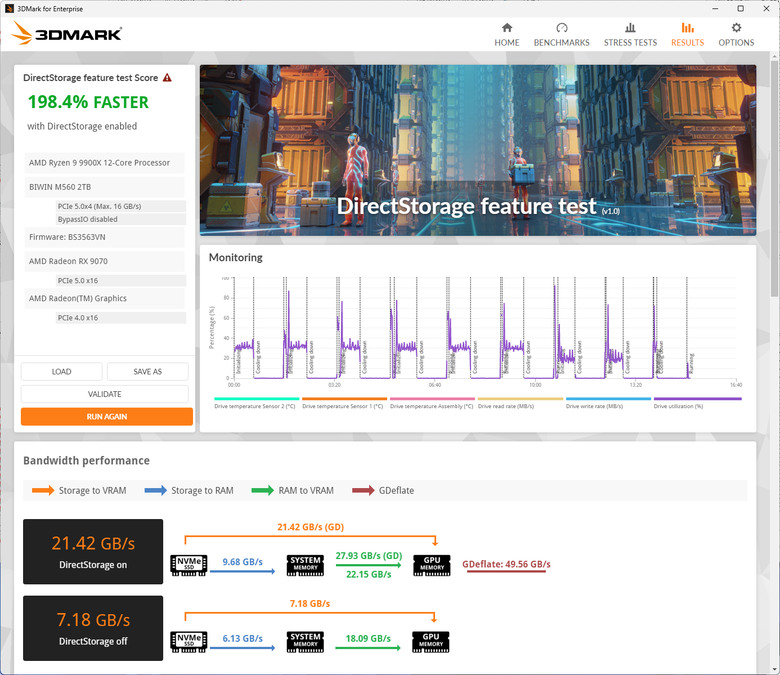
Task: Click the Bandwidth performance heading
Action: click(87, 461)
